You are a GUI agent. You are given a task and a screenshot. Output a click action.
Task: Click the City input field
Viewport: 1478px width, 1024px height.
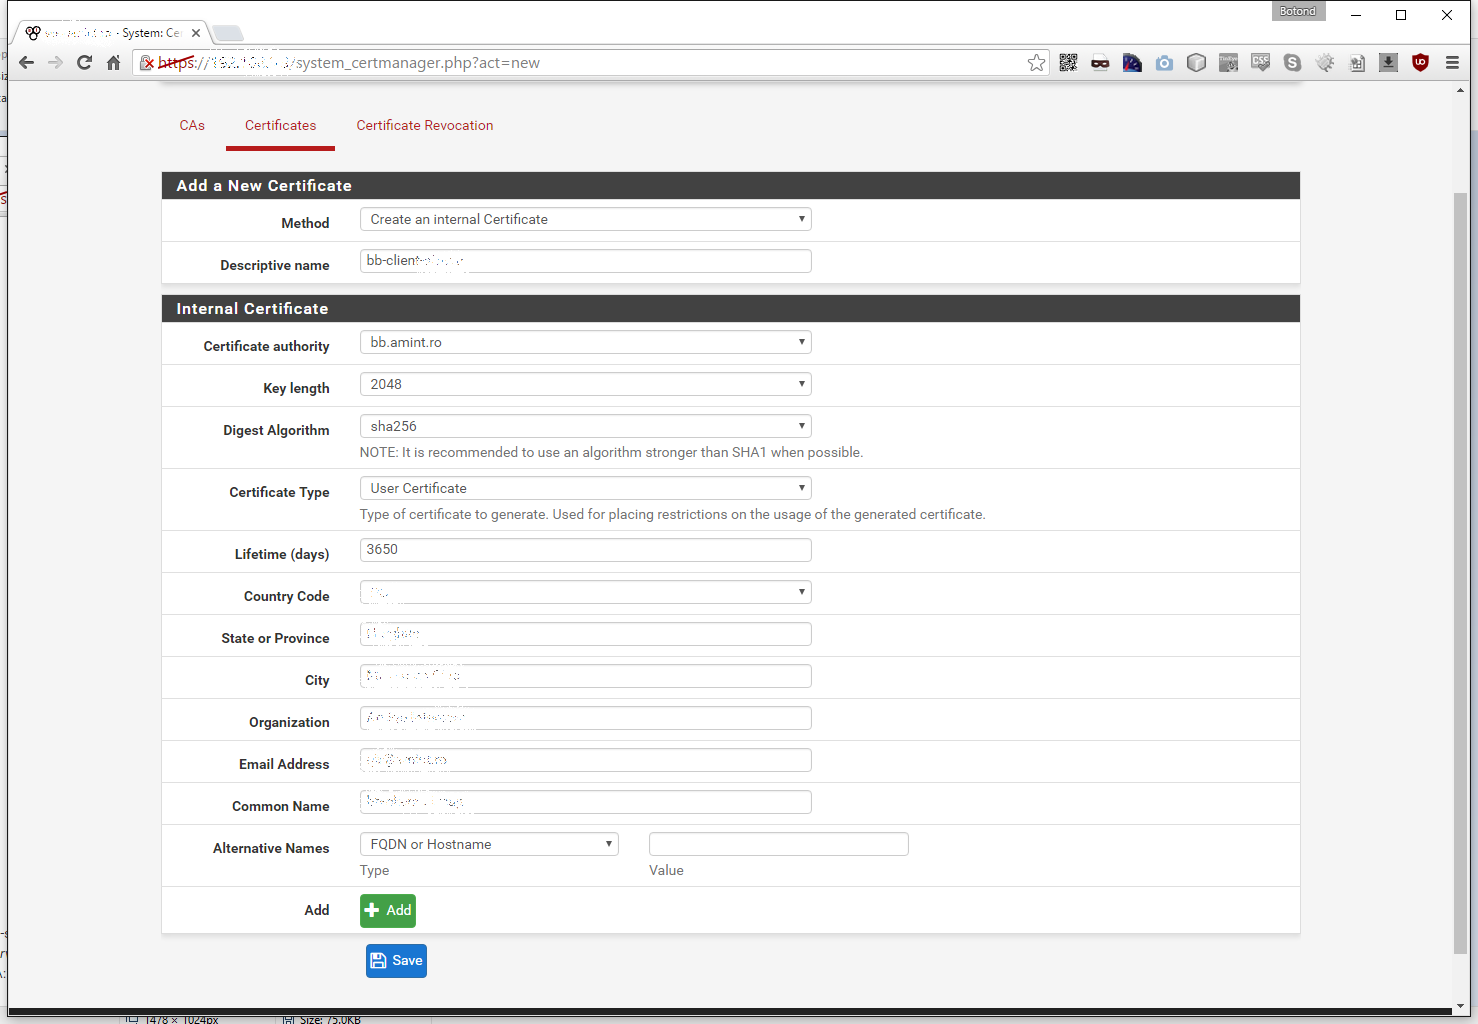coord(585,676)
